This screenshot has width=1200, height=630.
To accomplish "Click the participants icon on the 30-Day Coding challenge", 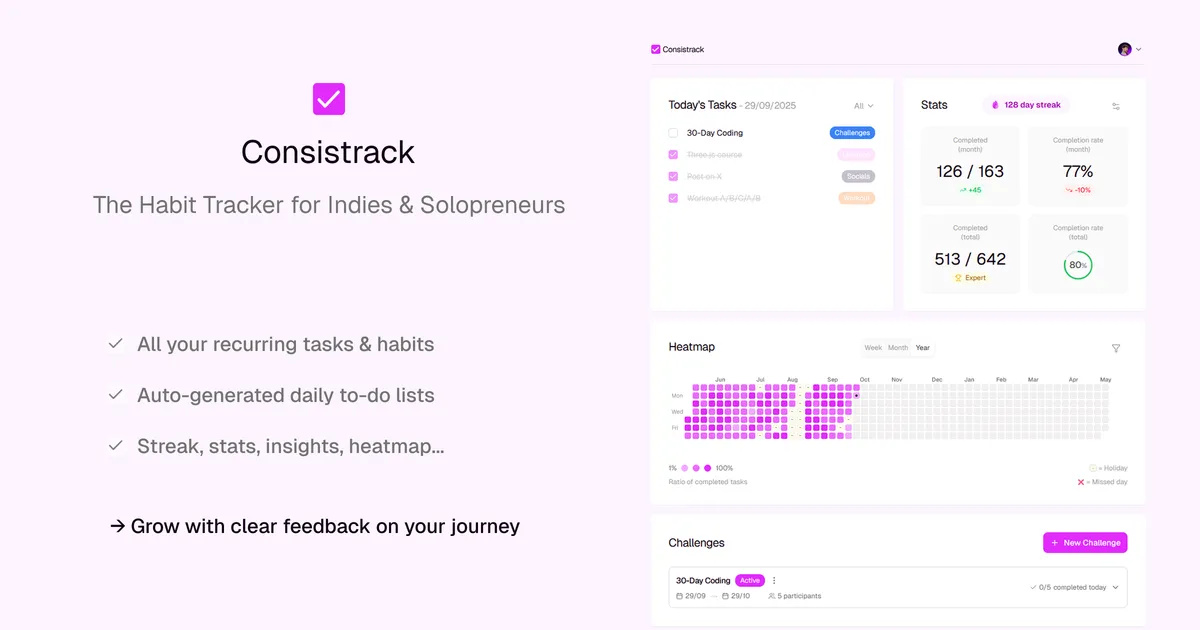I will (x=771, y=595).
